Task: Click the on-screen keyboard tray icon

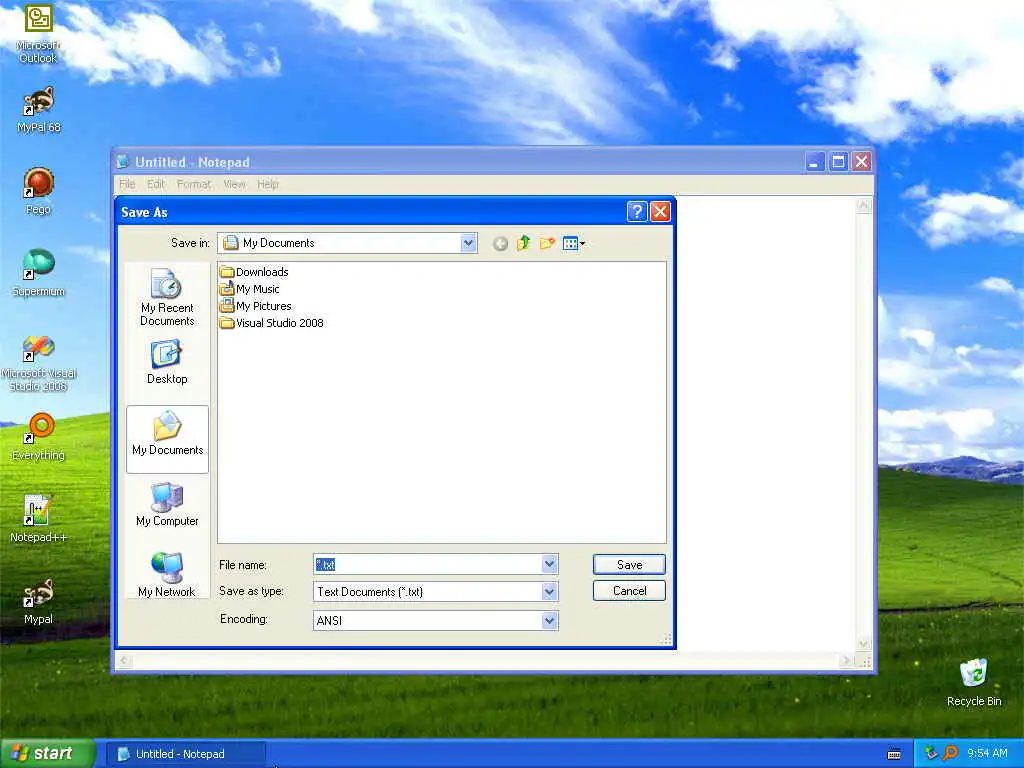Action: click(x=894, y=754)
